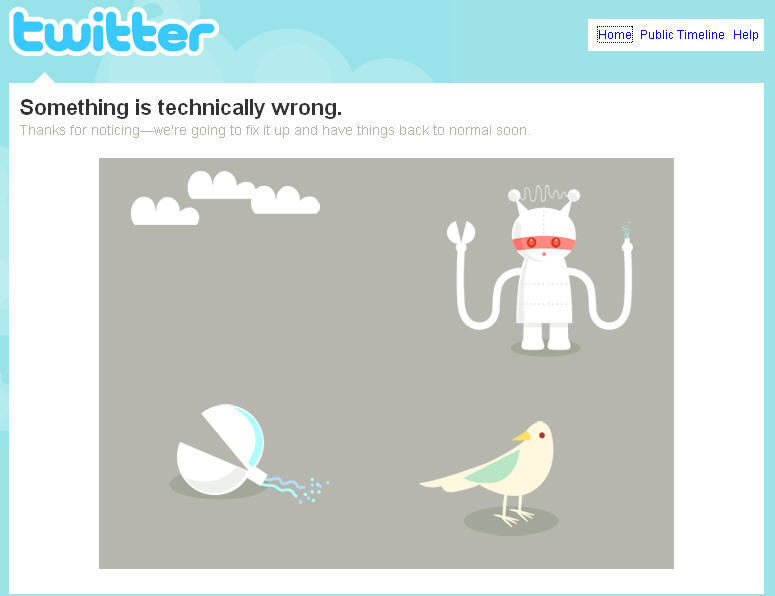Image resolution: width=775 pixels, height=596 pixels.
Task: Click the robot's antenna coil
Action: pyautogui.click(x=544, y=193)
